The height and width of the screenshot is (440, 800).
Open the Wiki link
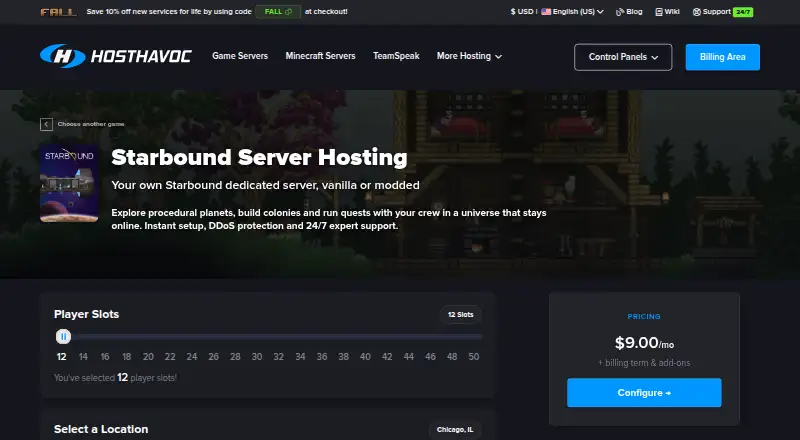[x=667, y=11]
